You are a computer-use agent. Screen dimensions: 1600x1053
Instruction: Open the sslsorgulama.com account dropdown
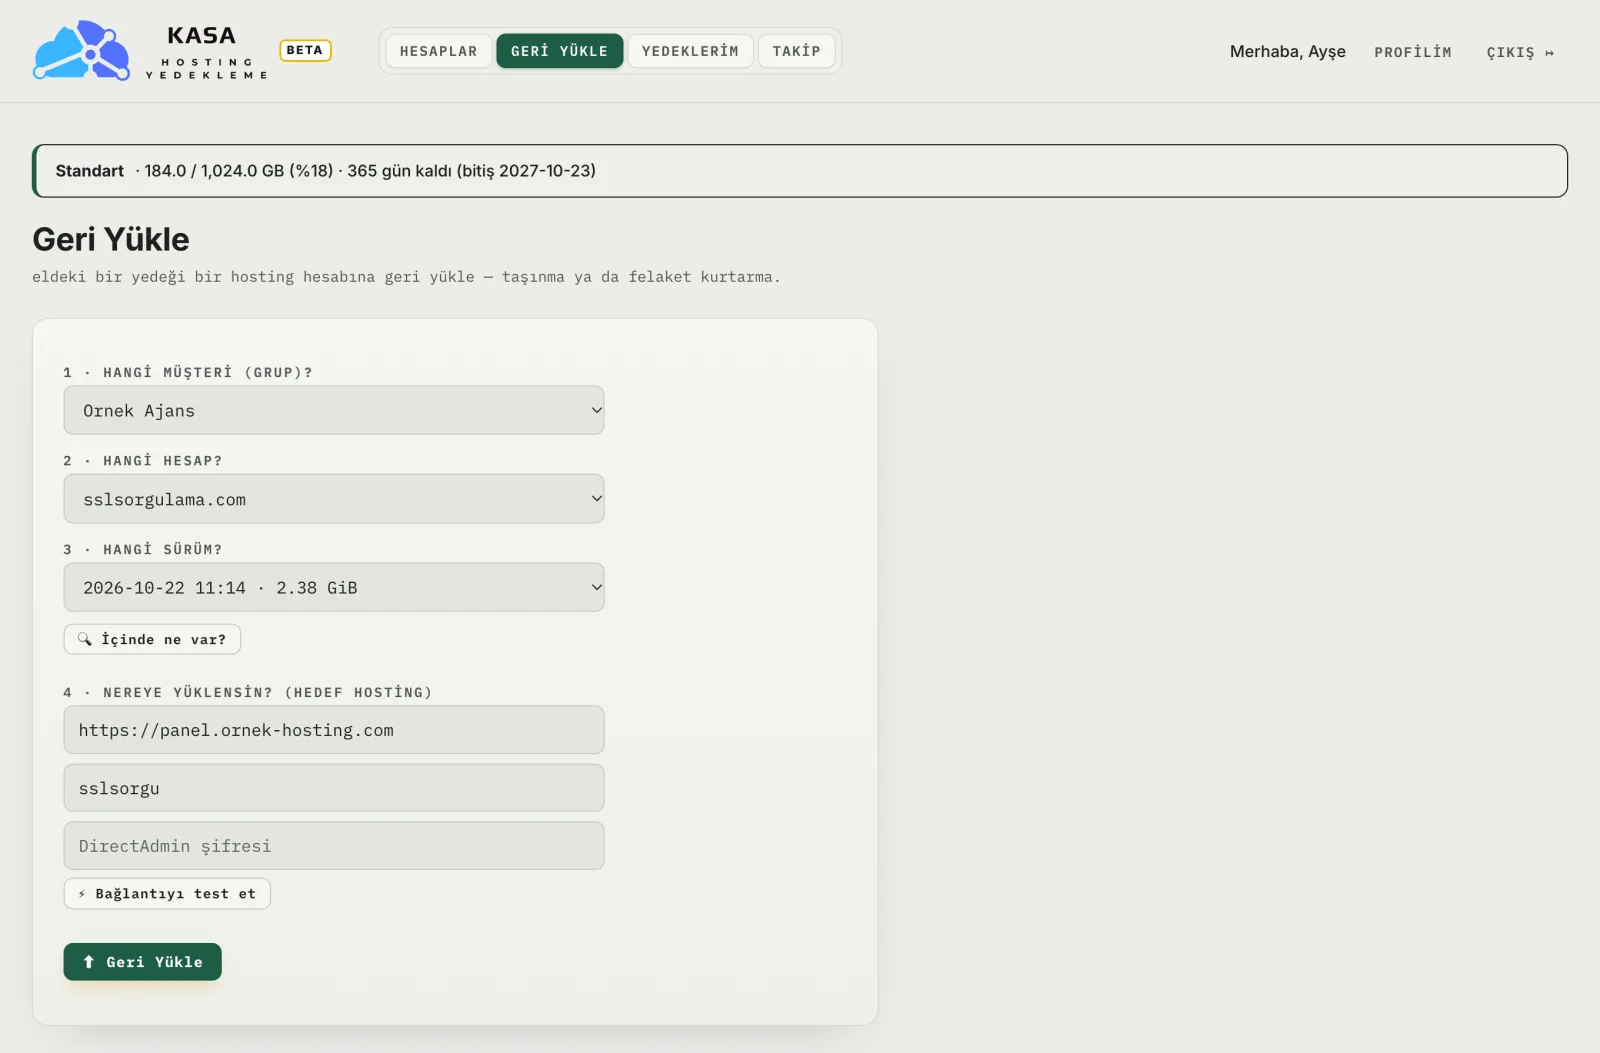click(x=334, y=499)
